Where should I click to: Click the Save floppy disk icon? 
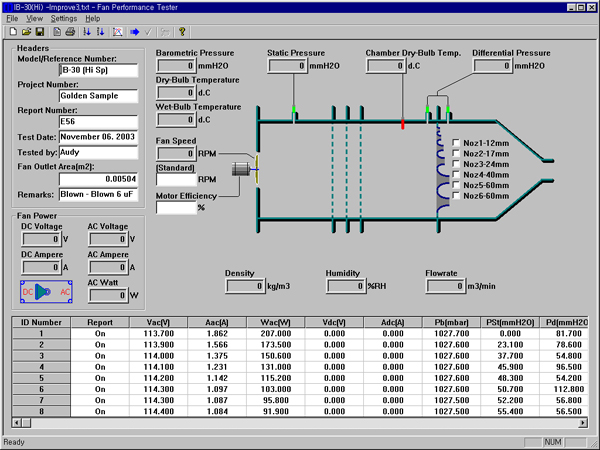point(40,32)
